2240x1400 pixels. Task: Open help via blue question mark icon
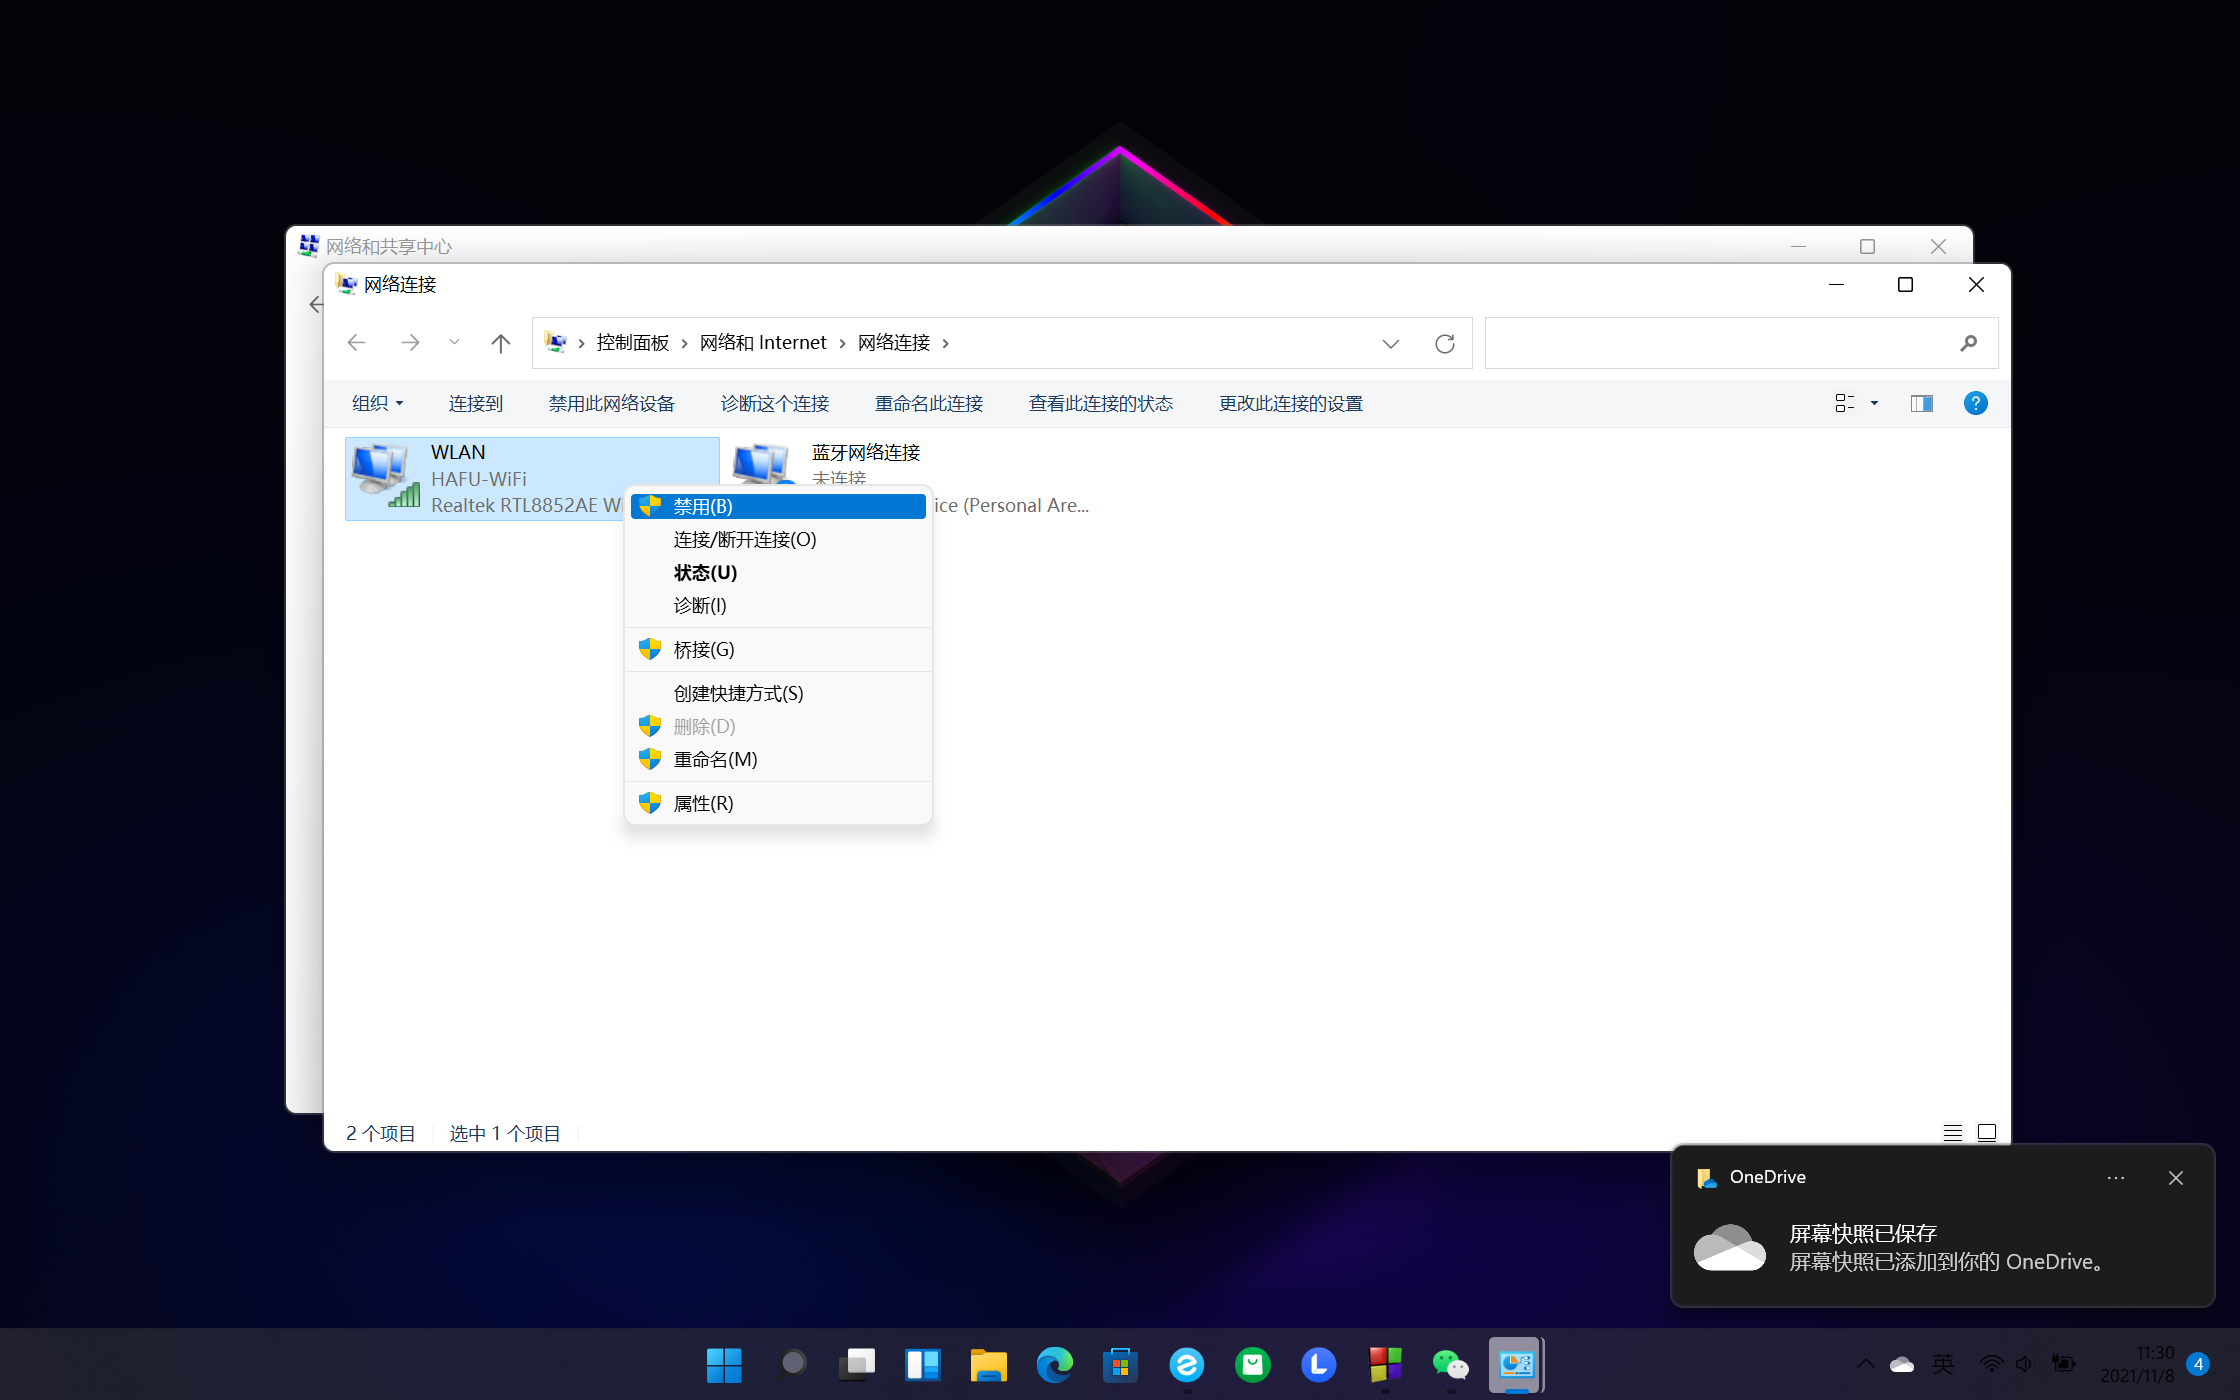[1974, 403]
